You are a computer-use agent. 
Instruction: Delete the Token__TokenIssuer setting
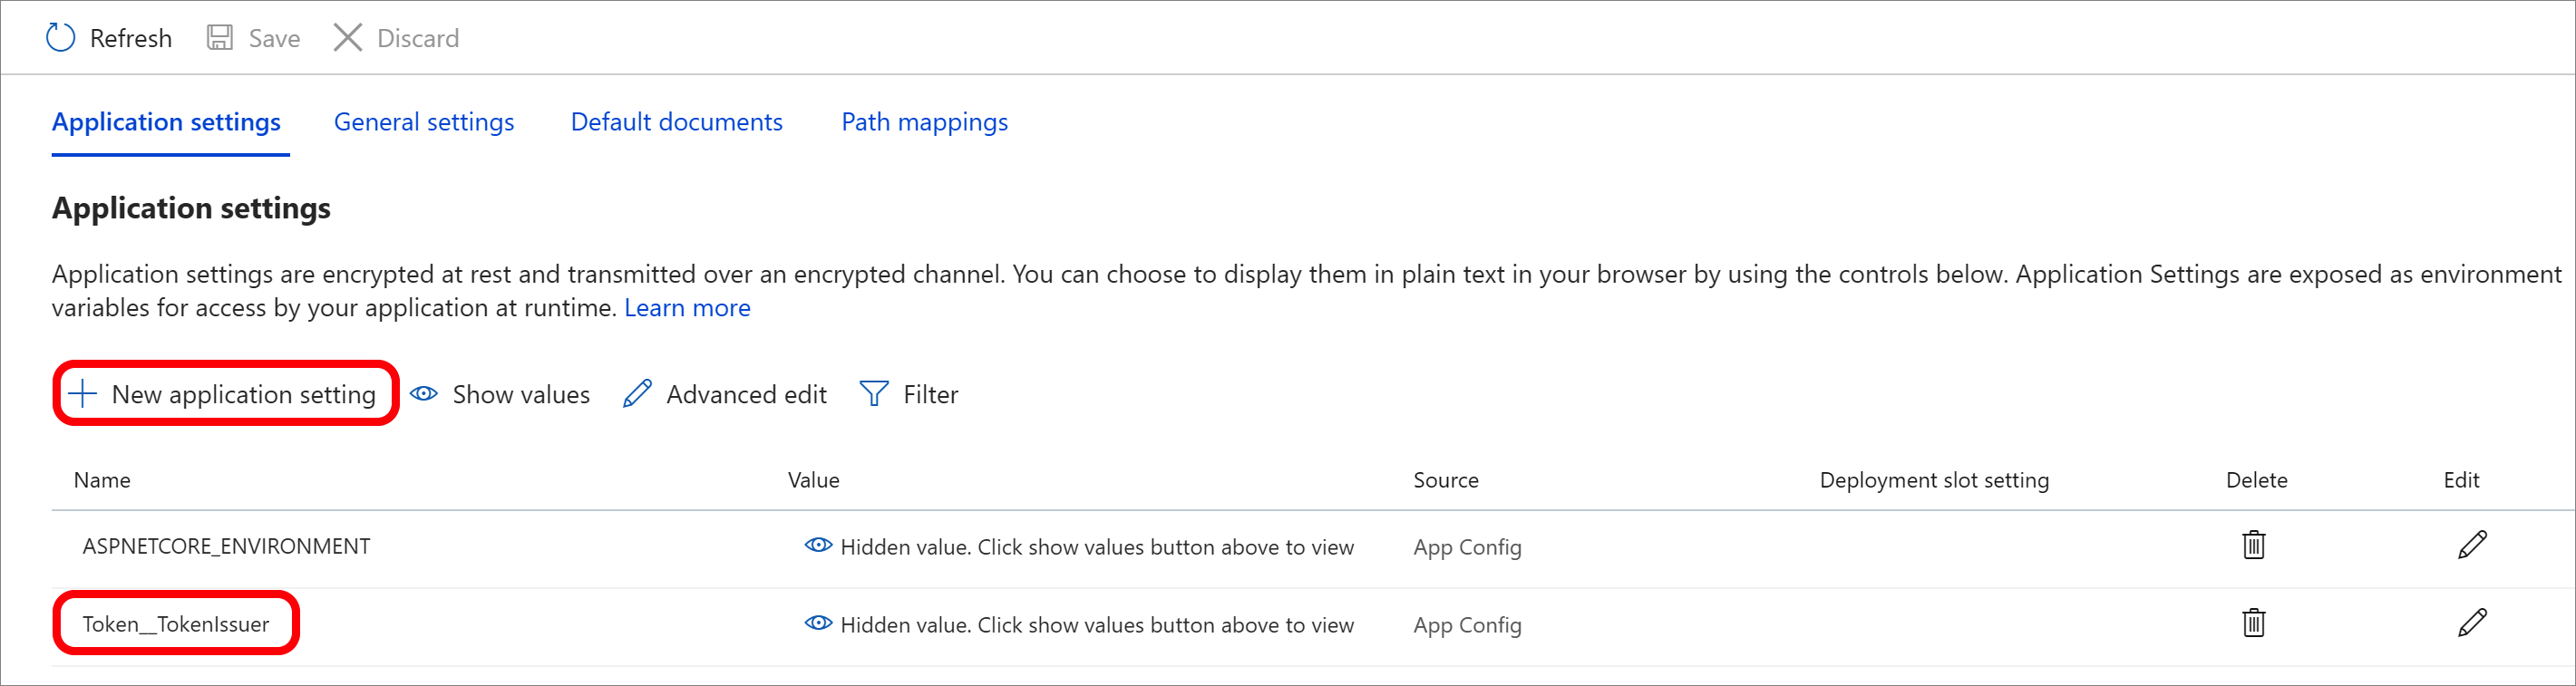point(2253,624)
